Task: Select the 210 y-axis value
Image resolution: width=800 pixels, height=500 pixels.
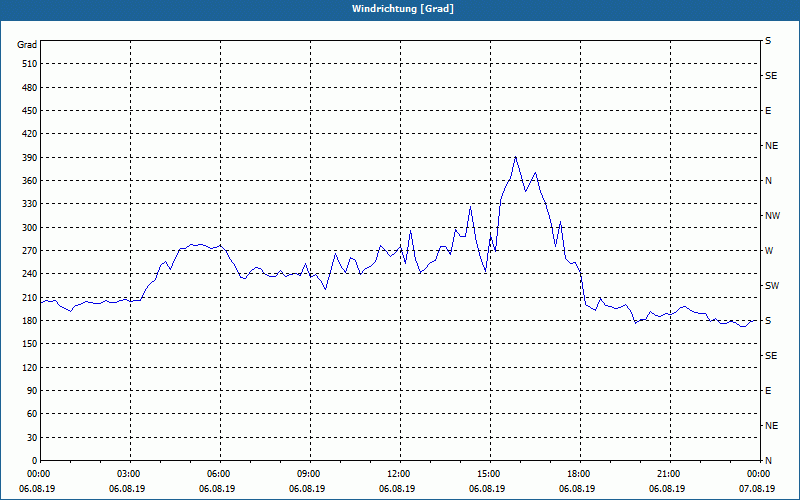Action: 29,297
